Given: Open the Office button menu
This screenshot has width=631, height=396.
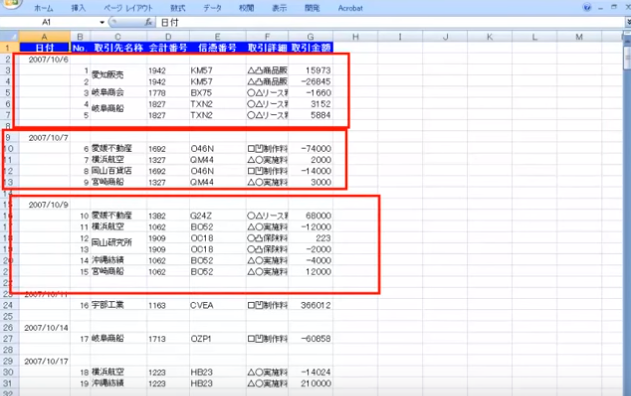Looking at the screenshot, I should pyautogui.click(x=11, y=4).
